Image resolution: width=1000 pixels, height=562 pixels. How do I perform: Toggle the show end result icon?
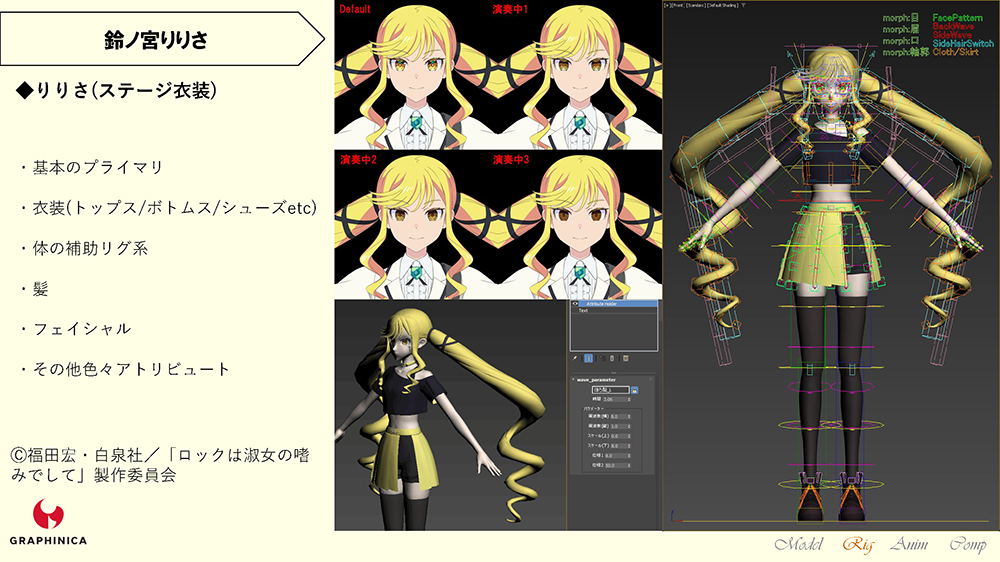[x=588, y=357]
